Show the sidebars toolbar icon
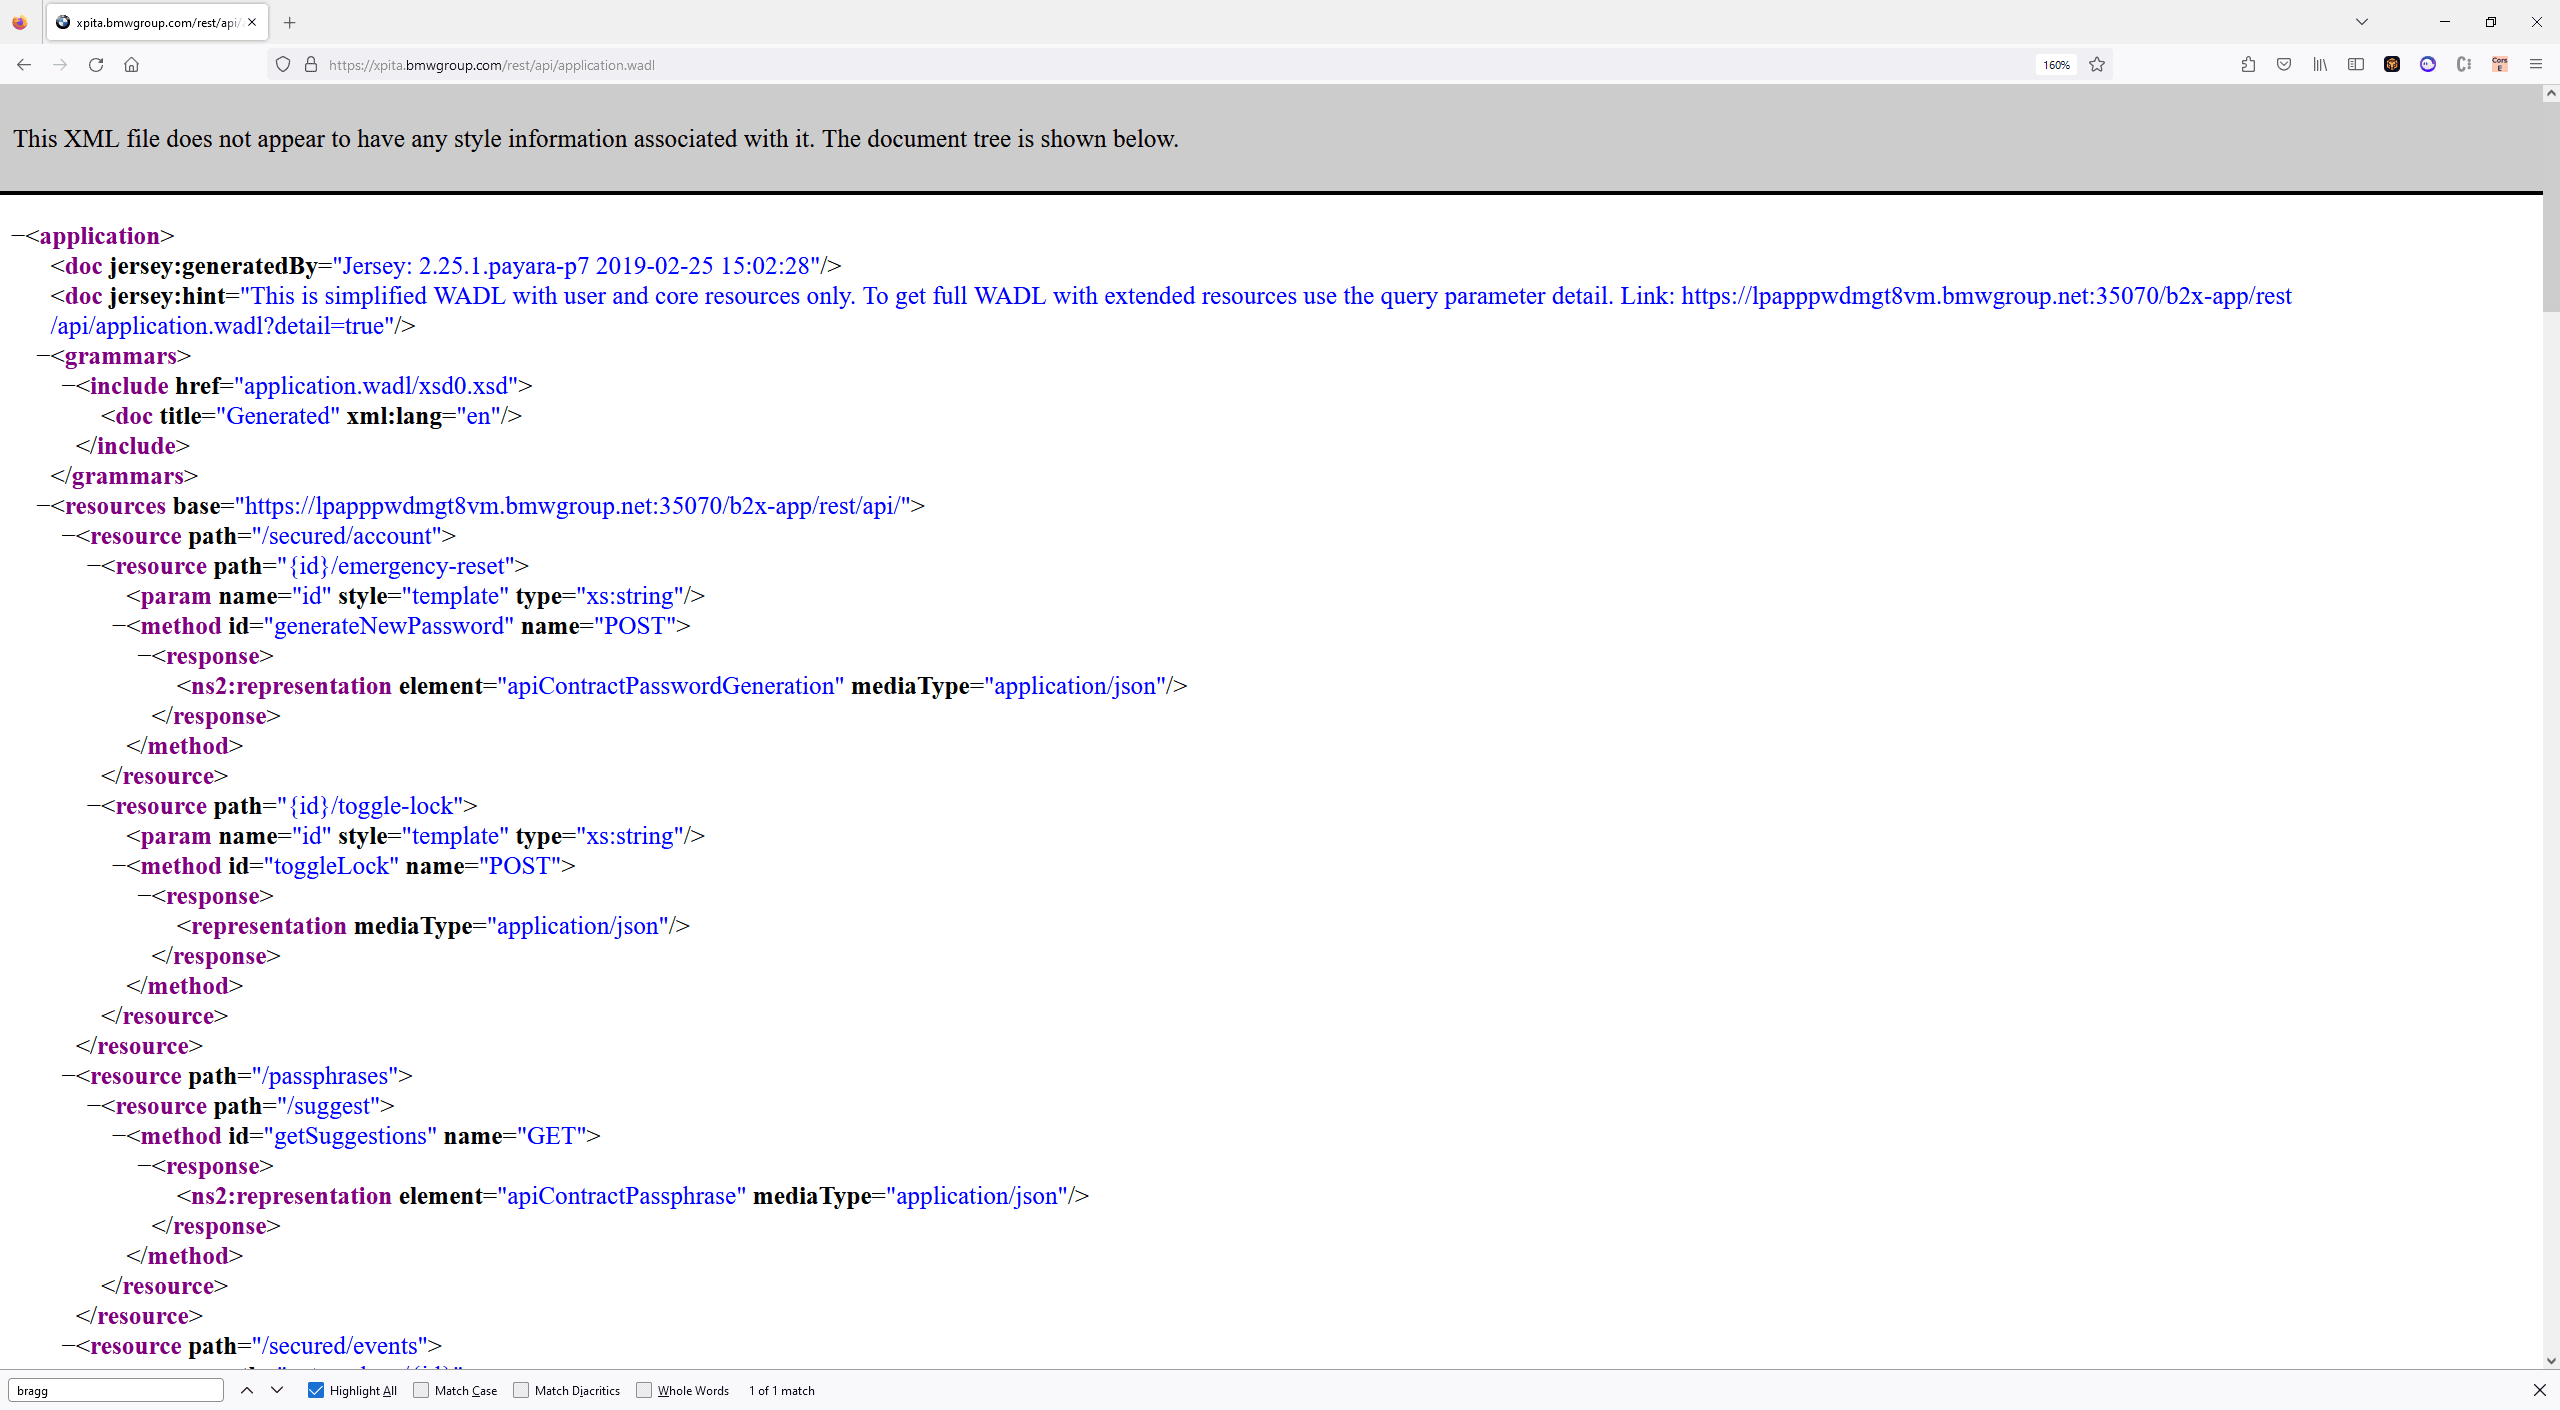The height and width of the screenshot is (1410, 2560). pyautogui.click(x=2356, y=65)
